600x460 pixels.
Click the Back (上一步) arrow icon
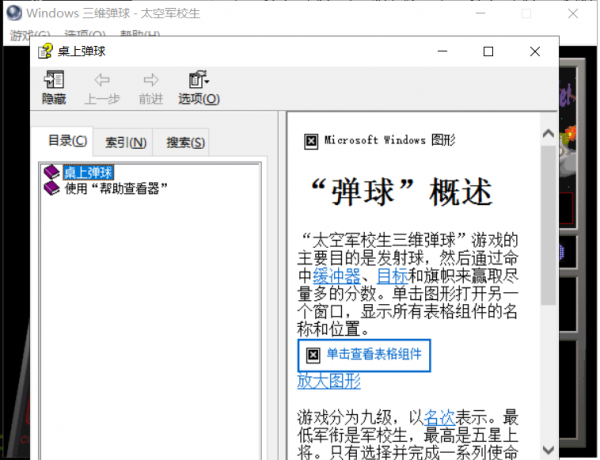(x=102, y=80)
